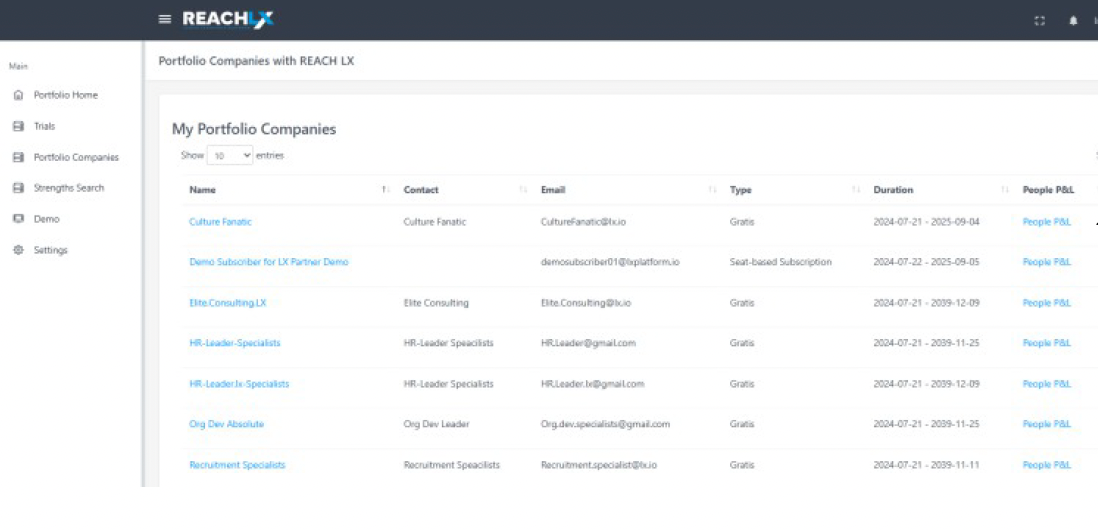1098x530 pixels.
Task: Click duration 2024-07-22 - 2025-09-05
Action: coord(926,262)
